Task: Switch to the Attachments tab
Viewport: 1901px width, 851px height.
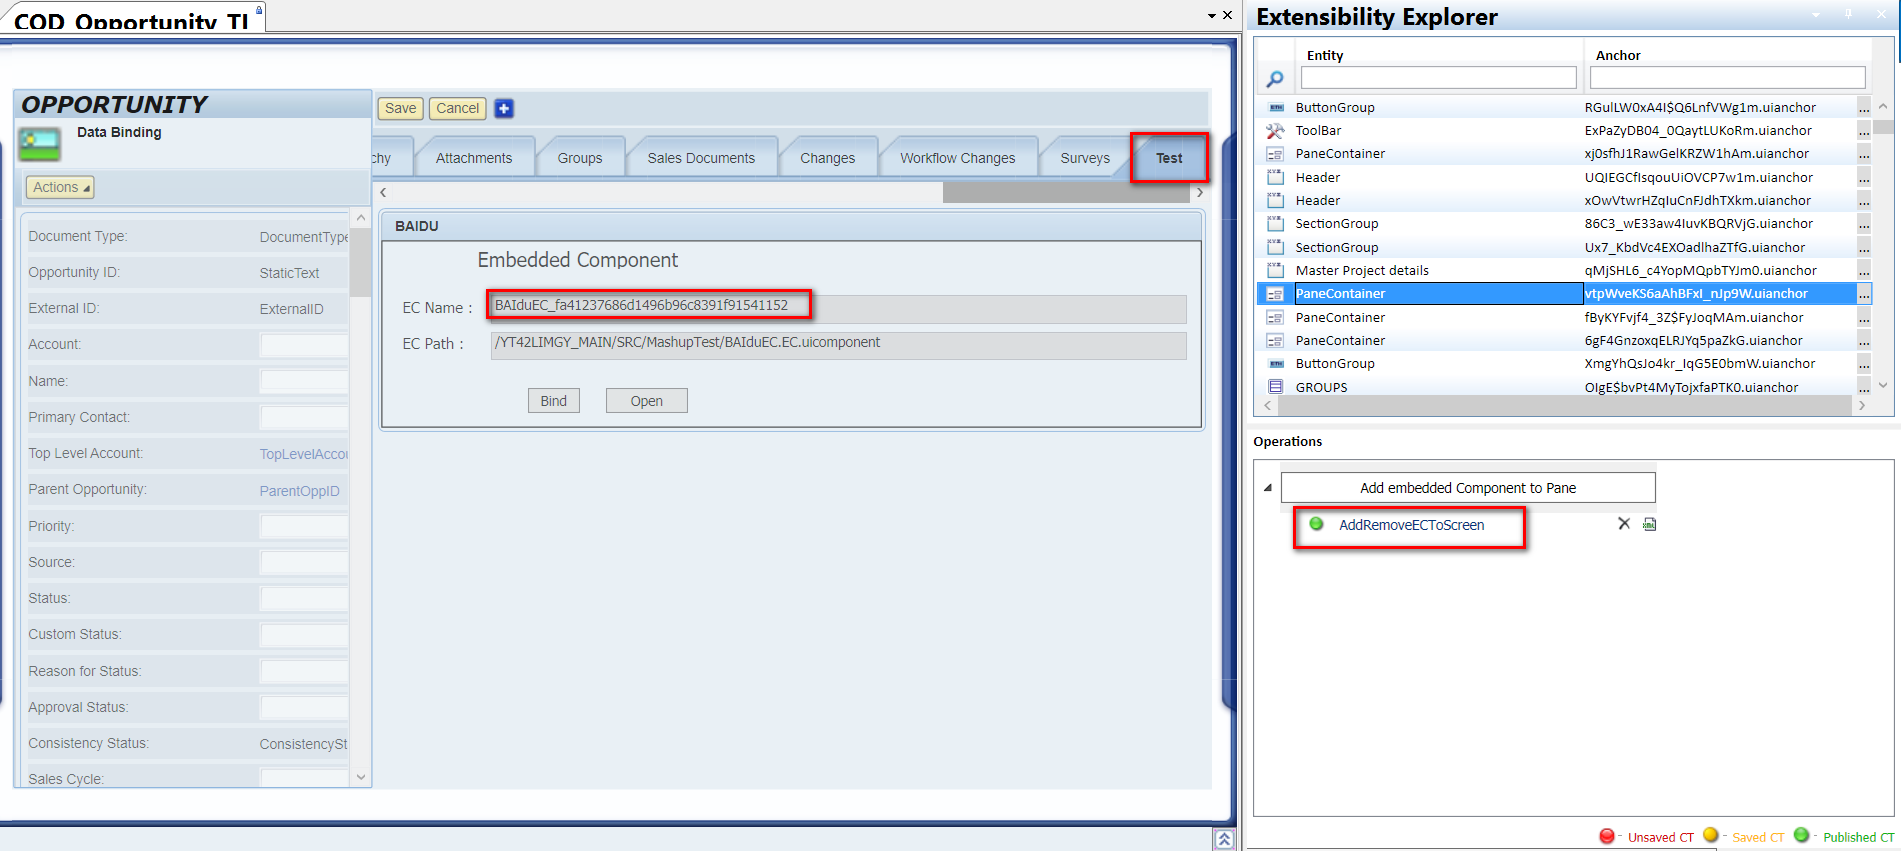Action: click(474, 158)
